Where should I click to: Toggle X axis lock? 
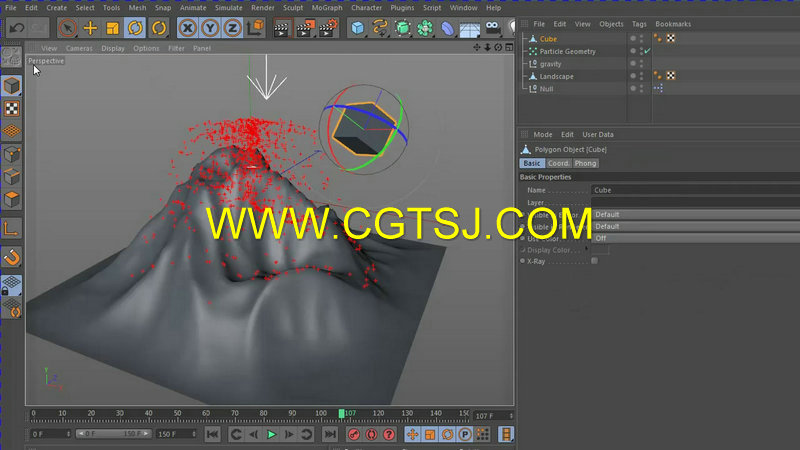click(x=188, y=28)
